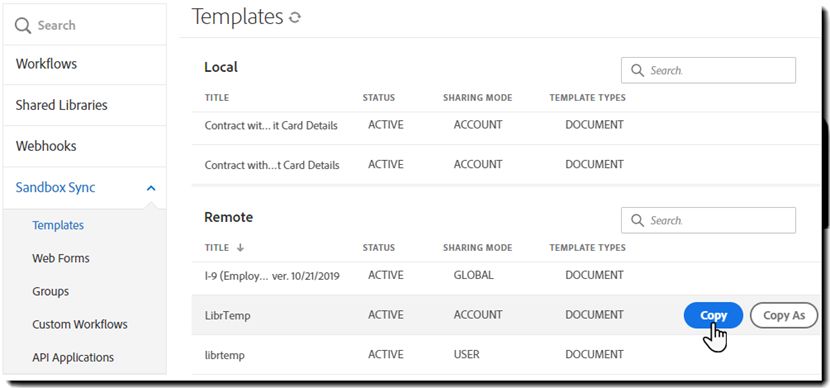This screenshot has width=830, height=388.
Task: Select Sandbox Sync in the sidebar
Action: (x=56, y=187)
